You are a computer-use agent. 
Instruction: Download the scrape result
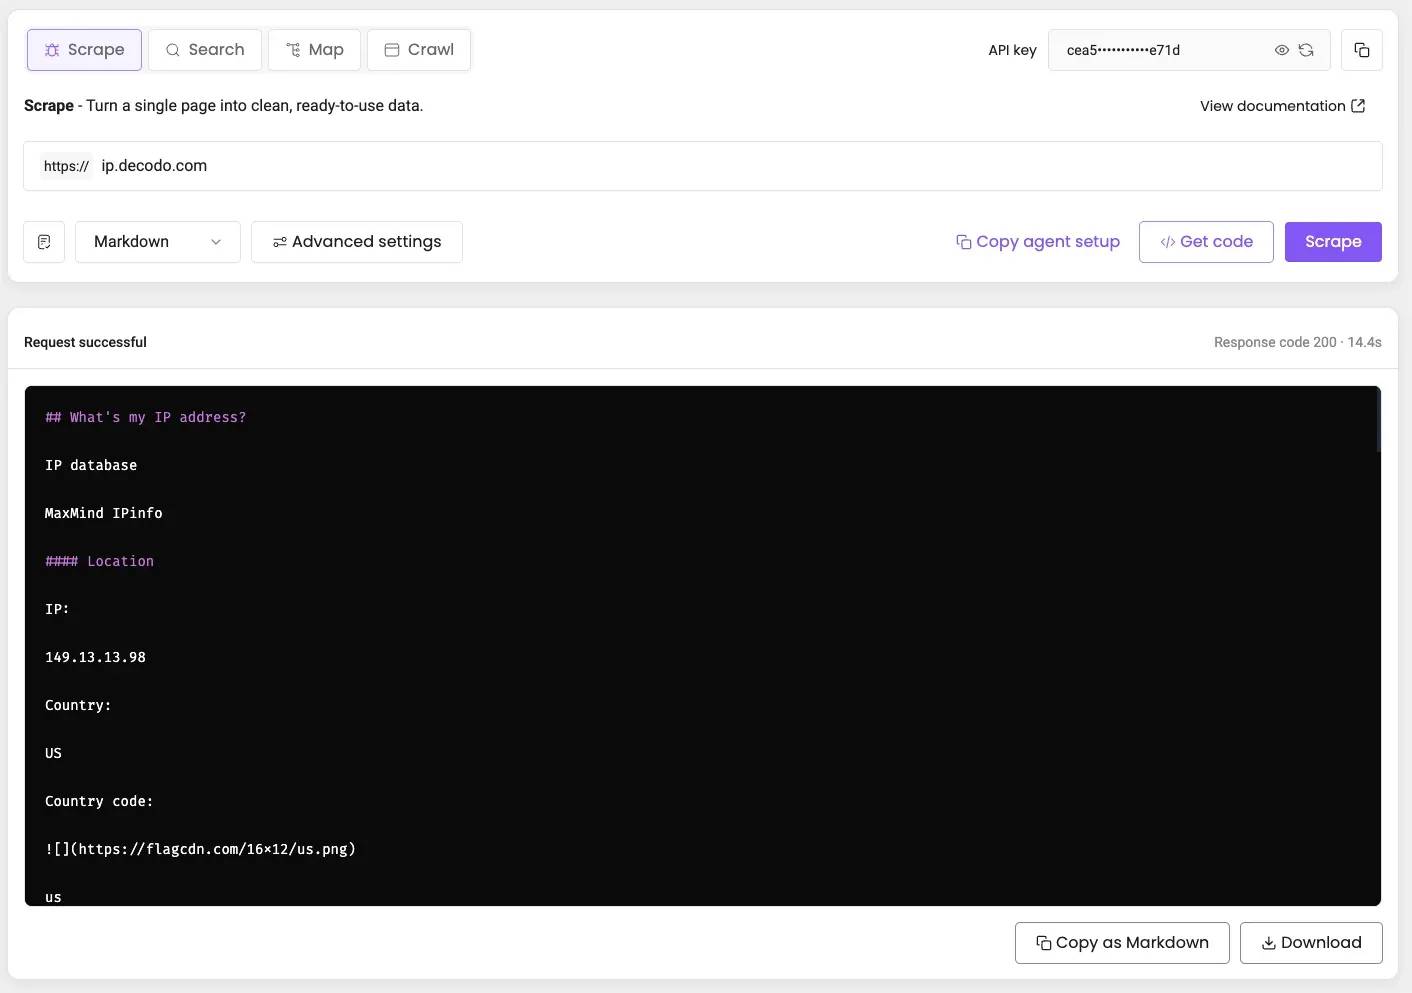coord(1311,943)
